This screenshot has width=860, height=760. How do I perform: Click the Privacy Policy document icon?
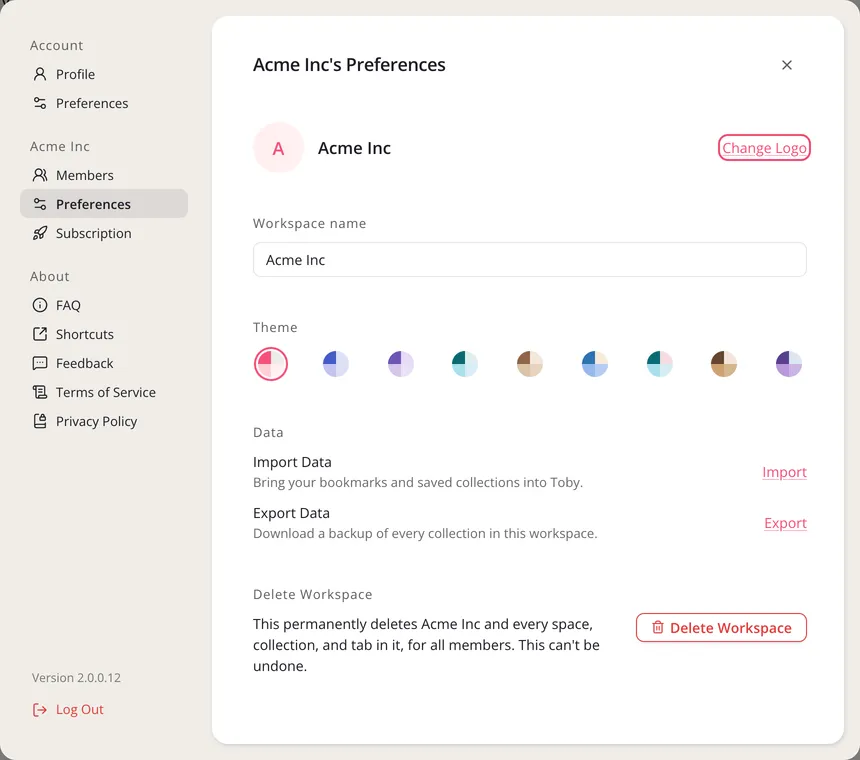point(40,421)
